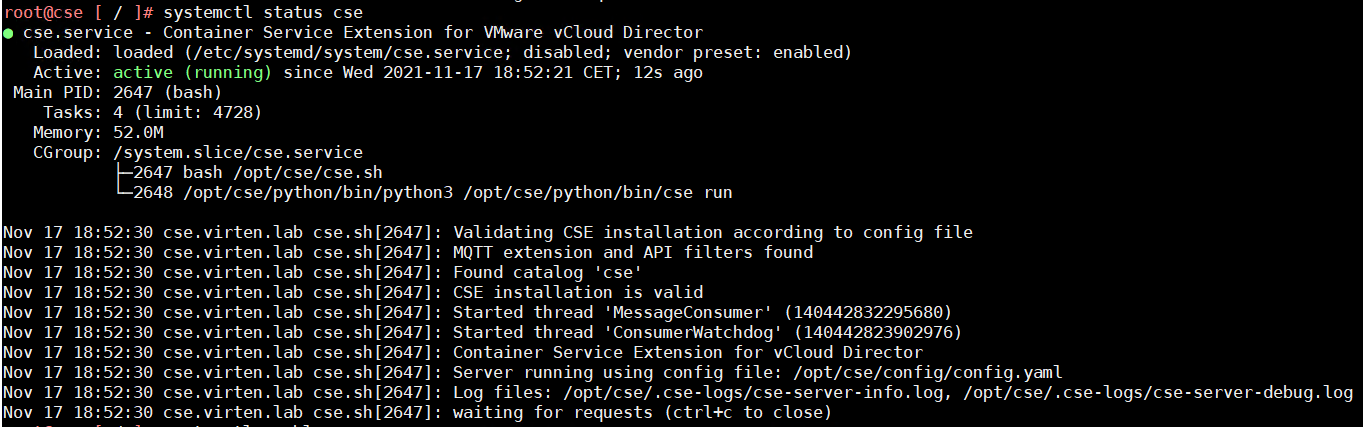
Task: Click the green status dot before cse.service
Action: [x=8, y=33]
